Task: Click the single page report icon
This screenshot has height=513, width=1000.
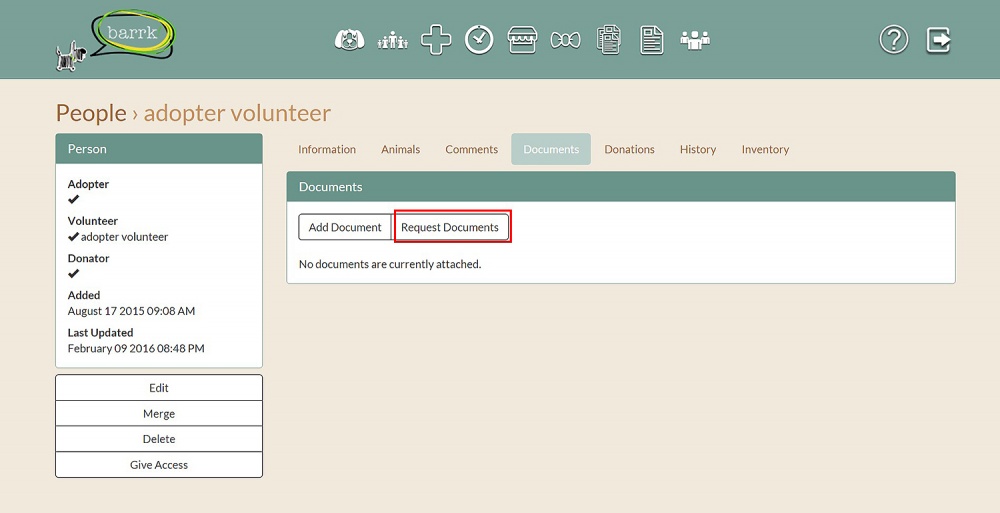Action: (652, 40)
